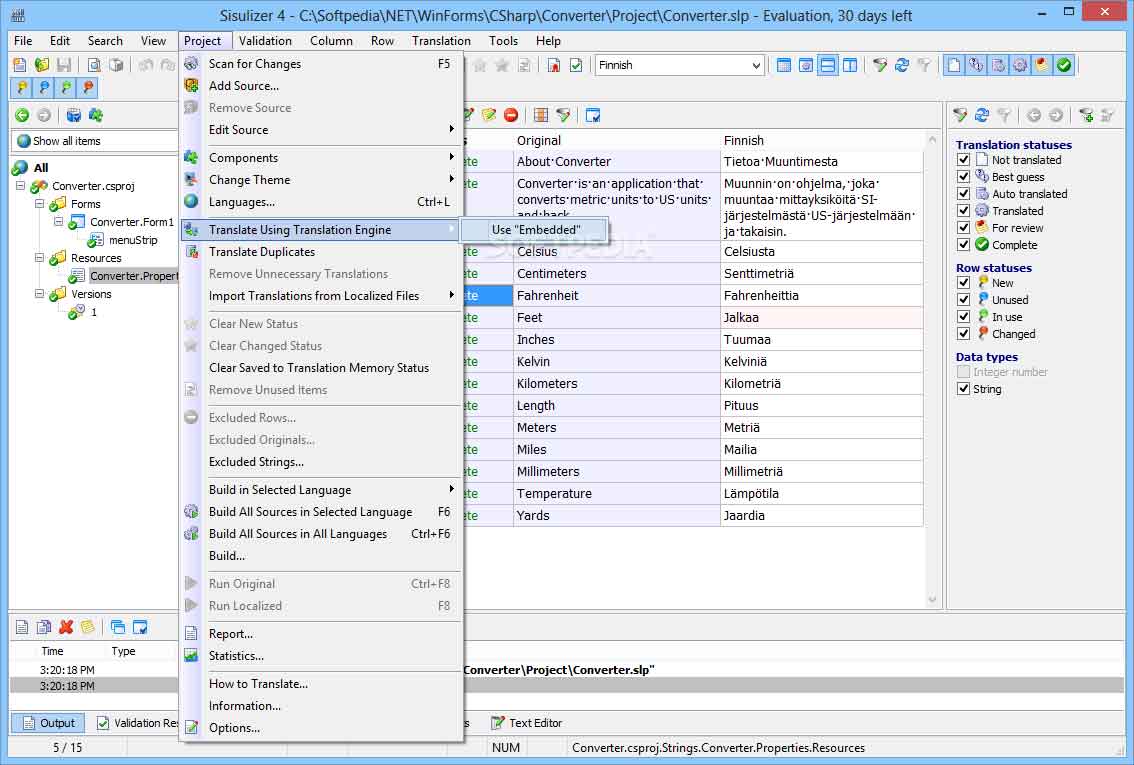
Task: Click the open project folder icon
Action: pos(42,65)
